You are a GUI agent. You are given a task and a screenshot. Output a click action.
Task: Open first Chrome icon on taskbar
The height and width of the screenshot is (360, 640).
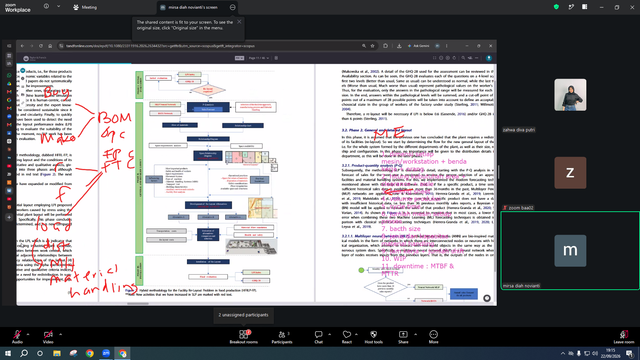click(89, 353)
